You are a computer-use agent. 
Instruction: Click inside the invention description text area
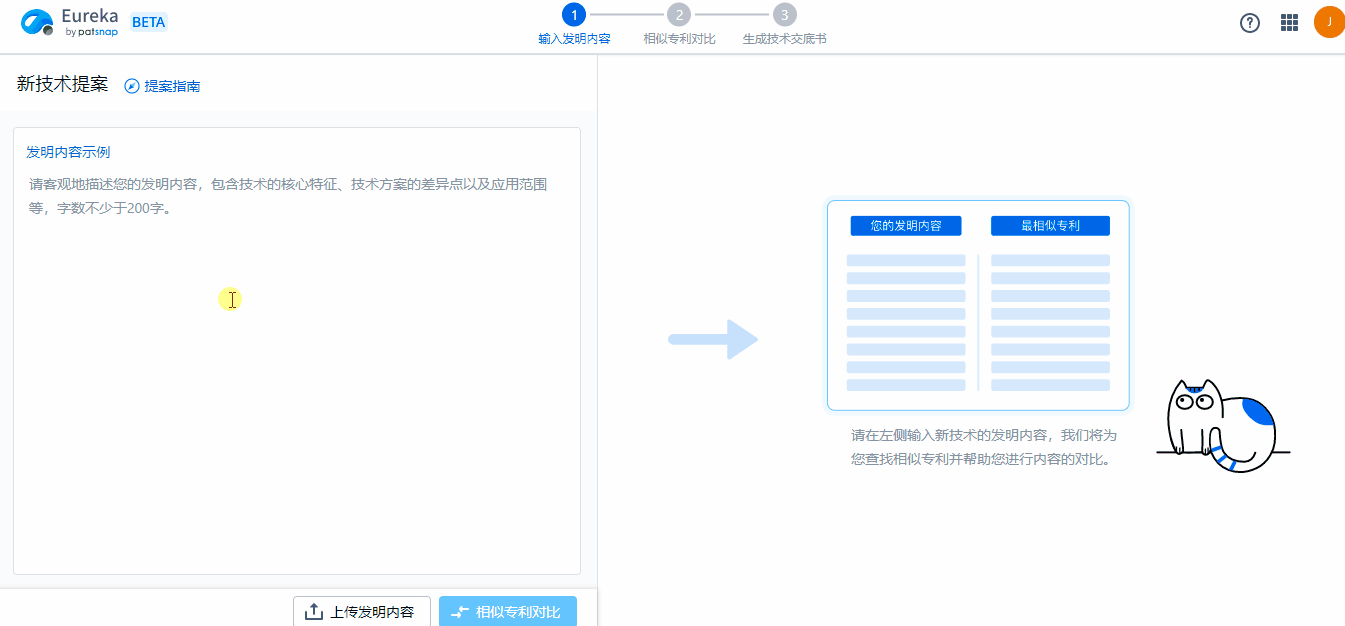[296, 350]
